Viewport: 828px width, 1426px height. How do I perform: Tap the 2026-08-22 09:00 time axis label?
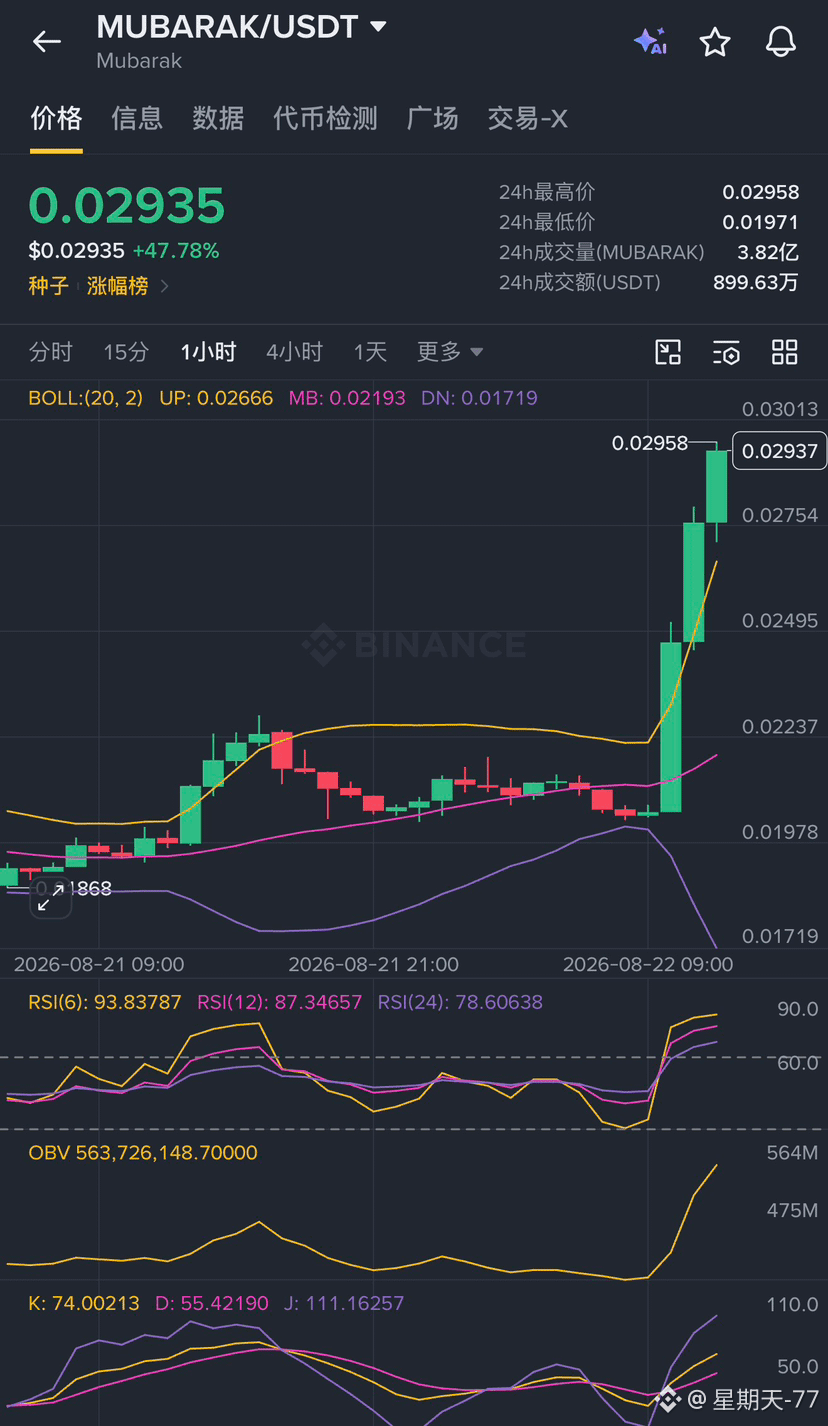pos(648,965)
